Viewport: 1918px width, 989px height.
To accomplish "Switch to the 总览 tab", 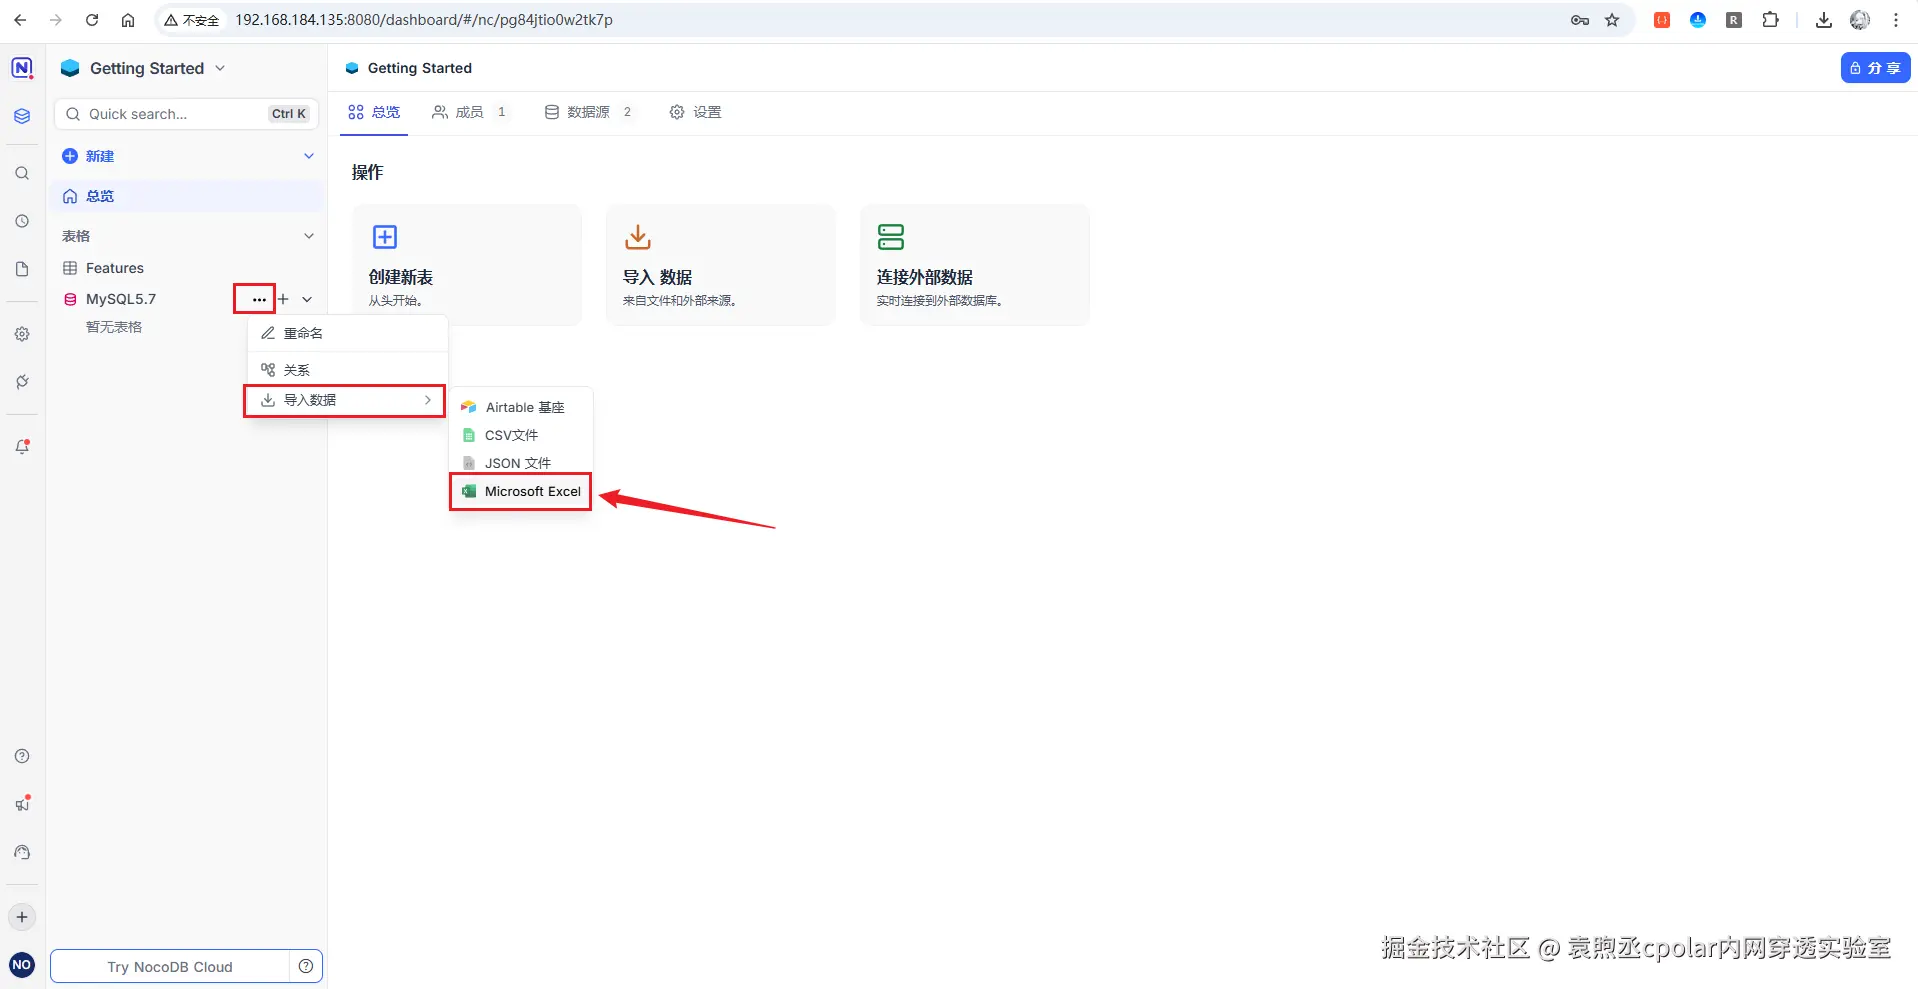I will coord(374,112).
